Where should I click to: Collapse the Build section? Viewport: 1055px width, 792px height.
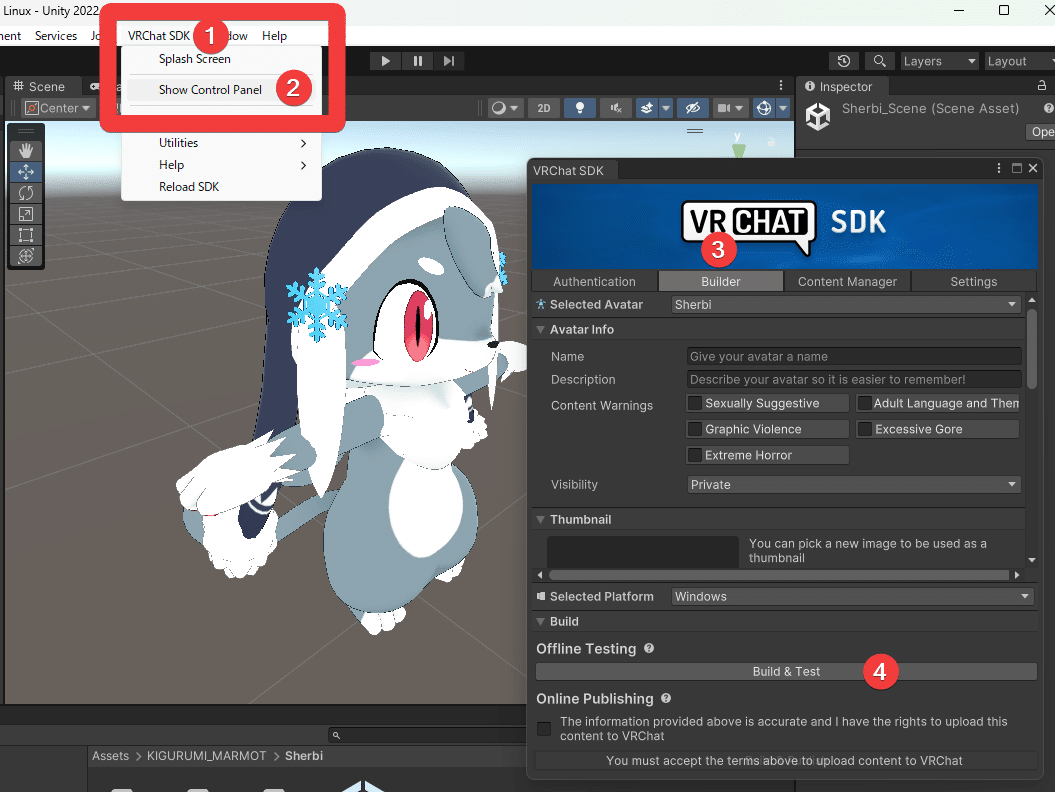tap(540, 622)
